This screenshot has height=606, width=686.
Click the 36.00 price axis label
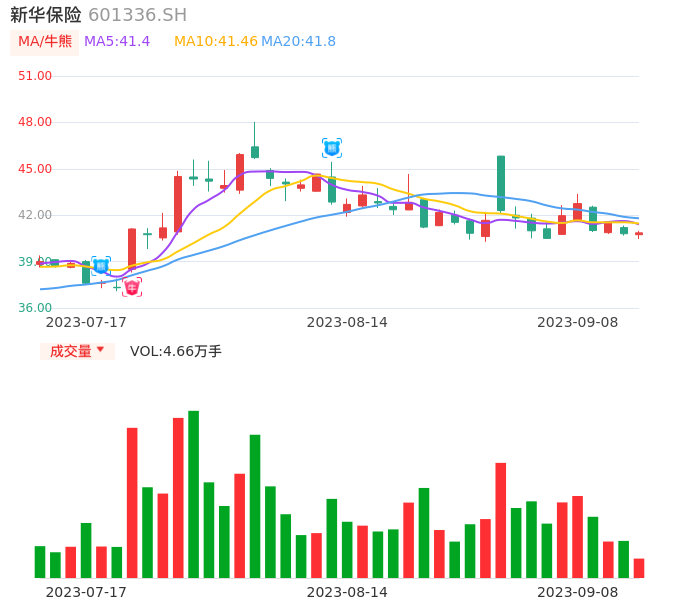click(35, 308)
